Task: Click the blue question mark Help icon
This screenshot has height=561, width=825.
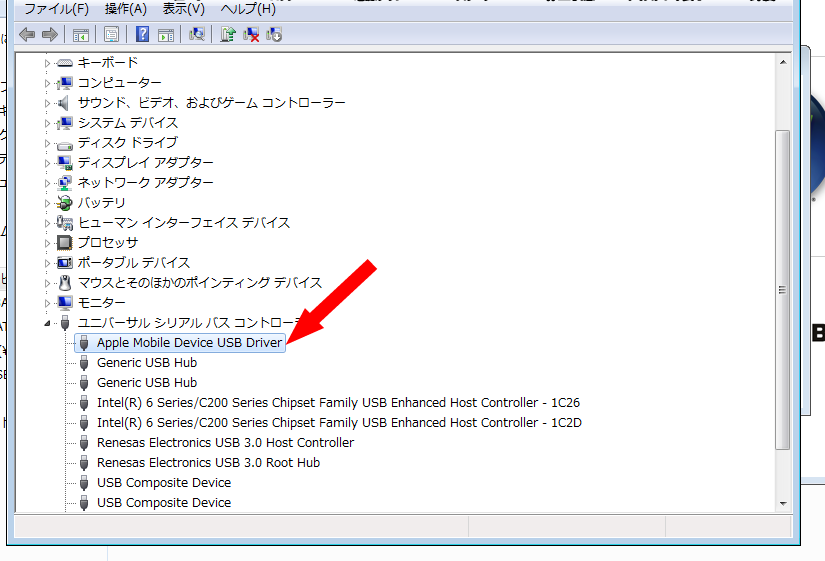Action: pyautogui.click(x=142, y=35)
